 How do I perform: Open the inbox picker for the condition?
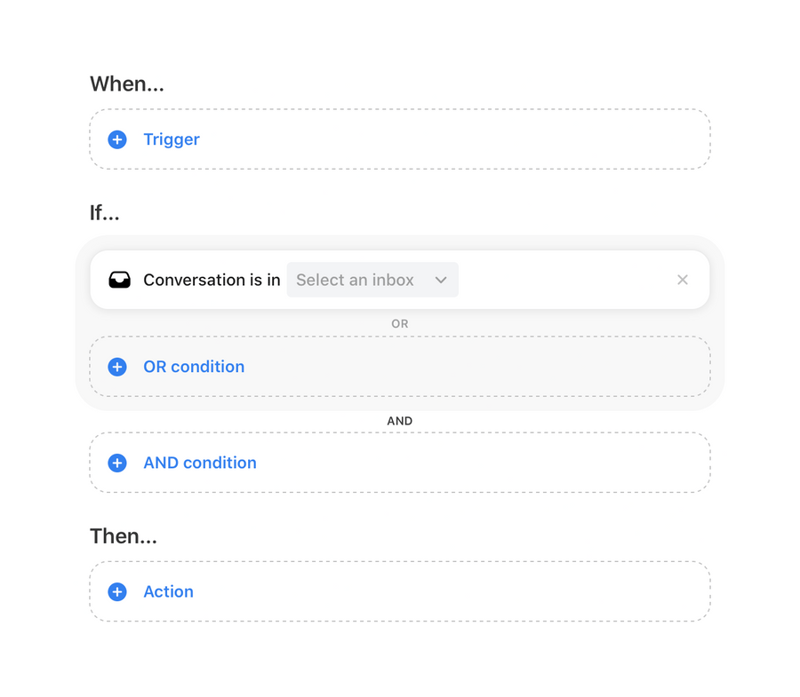[372, 280]
